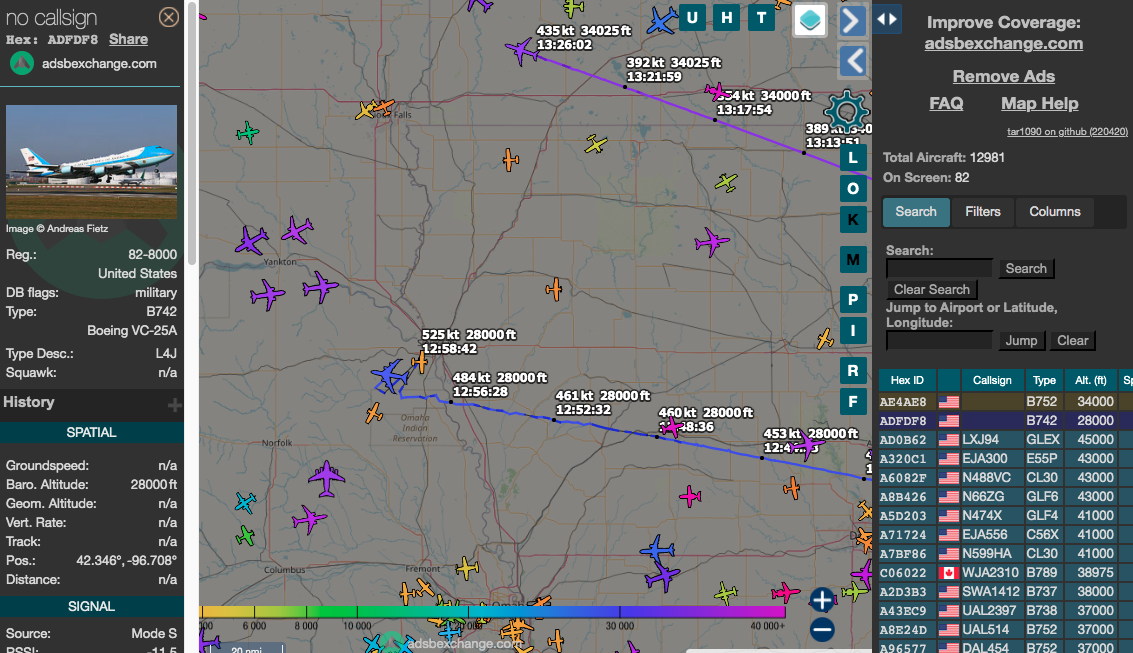1133x653 pixels.
Task: Click the right chevron arrow button
Action: pyautogui.click(x=853, y=20)
